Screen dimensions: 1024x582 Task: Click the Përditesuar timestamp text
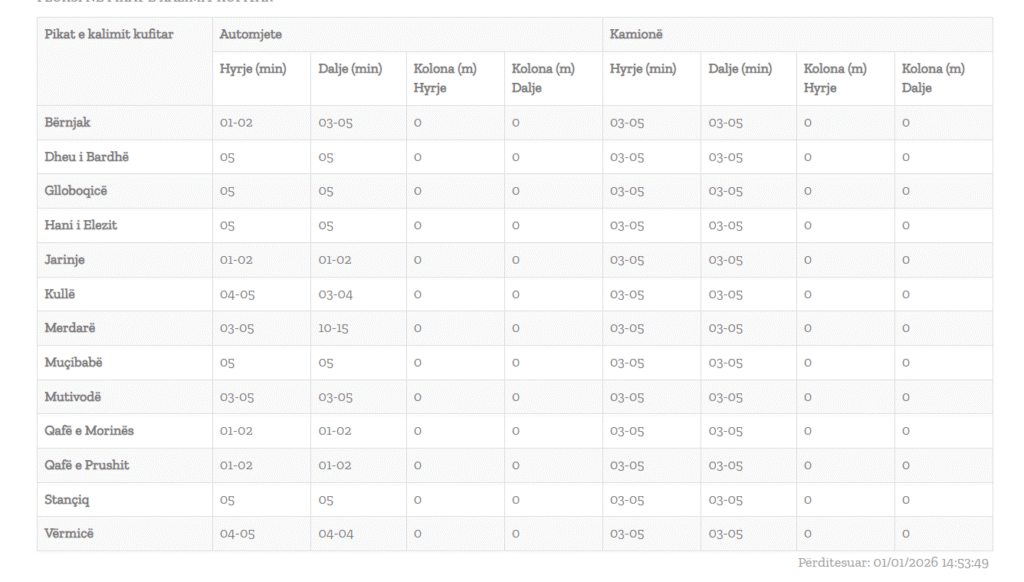[x=893, y=563]
